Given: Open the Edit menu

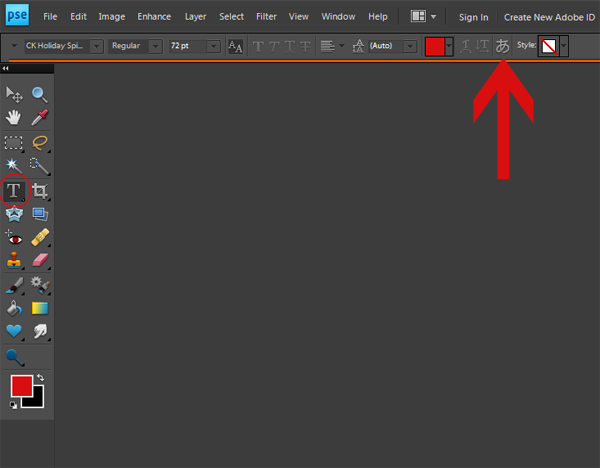Looking at the screenshot, I should (x=78, y=17).
